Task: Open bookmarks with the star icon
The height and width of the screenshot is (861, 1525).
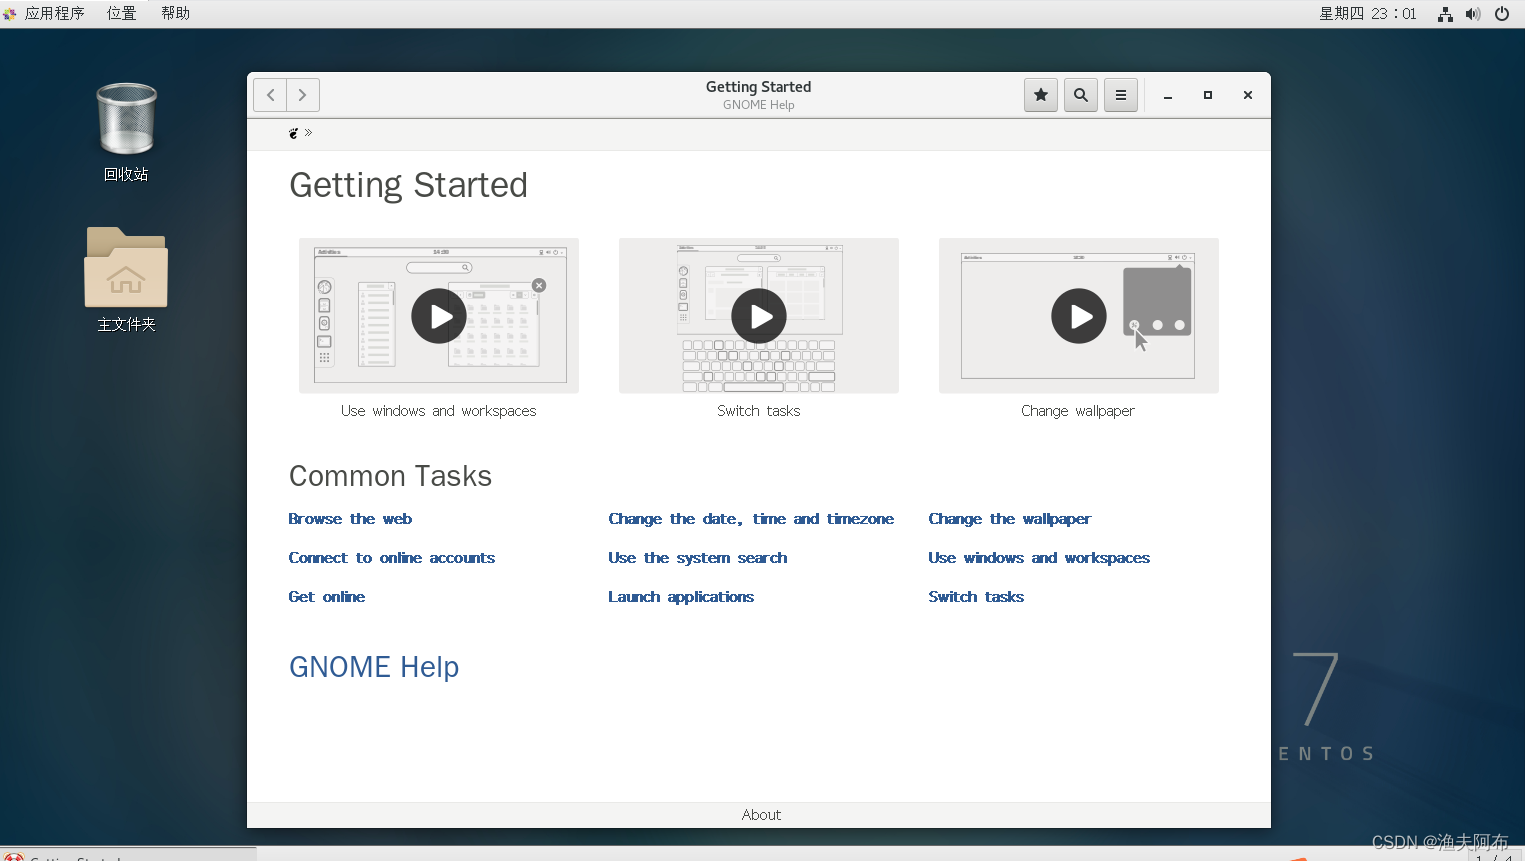Action: pyautogui.click(x=1041, y=95)
